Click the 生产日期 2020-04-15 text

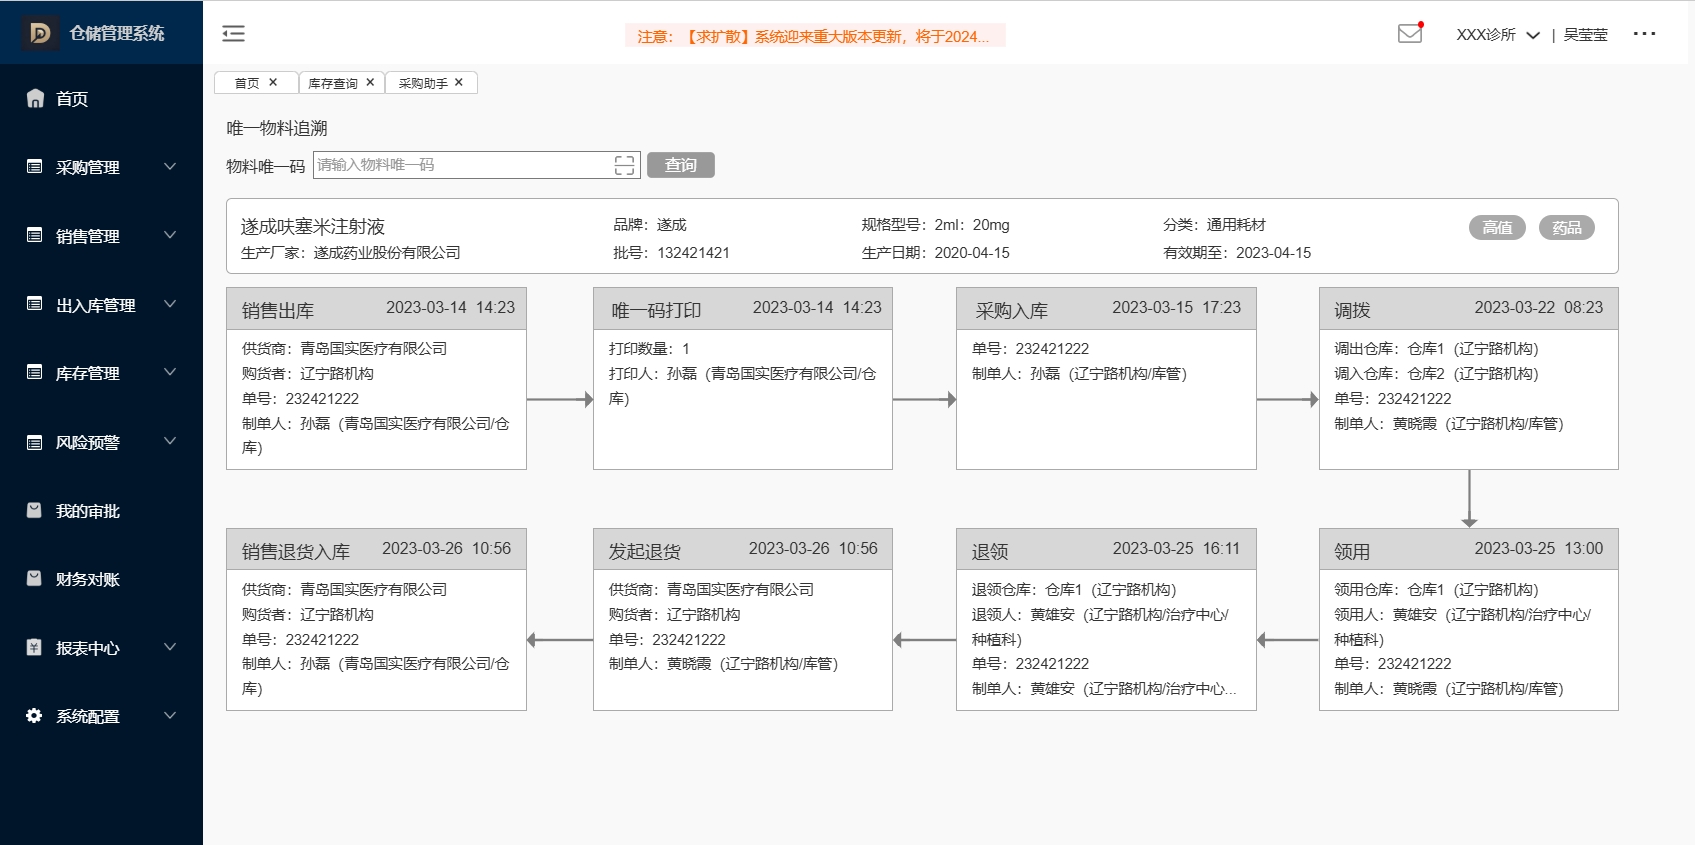[x=936, y=253]
